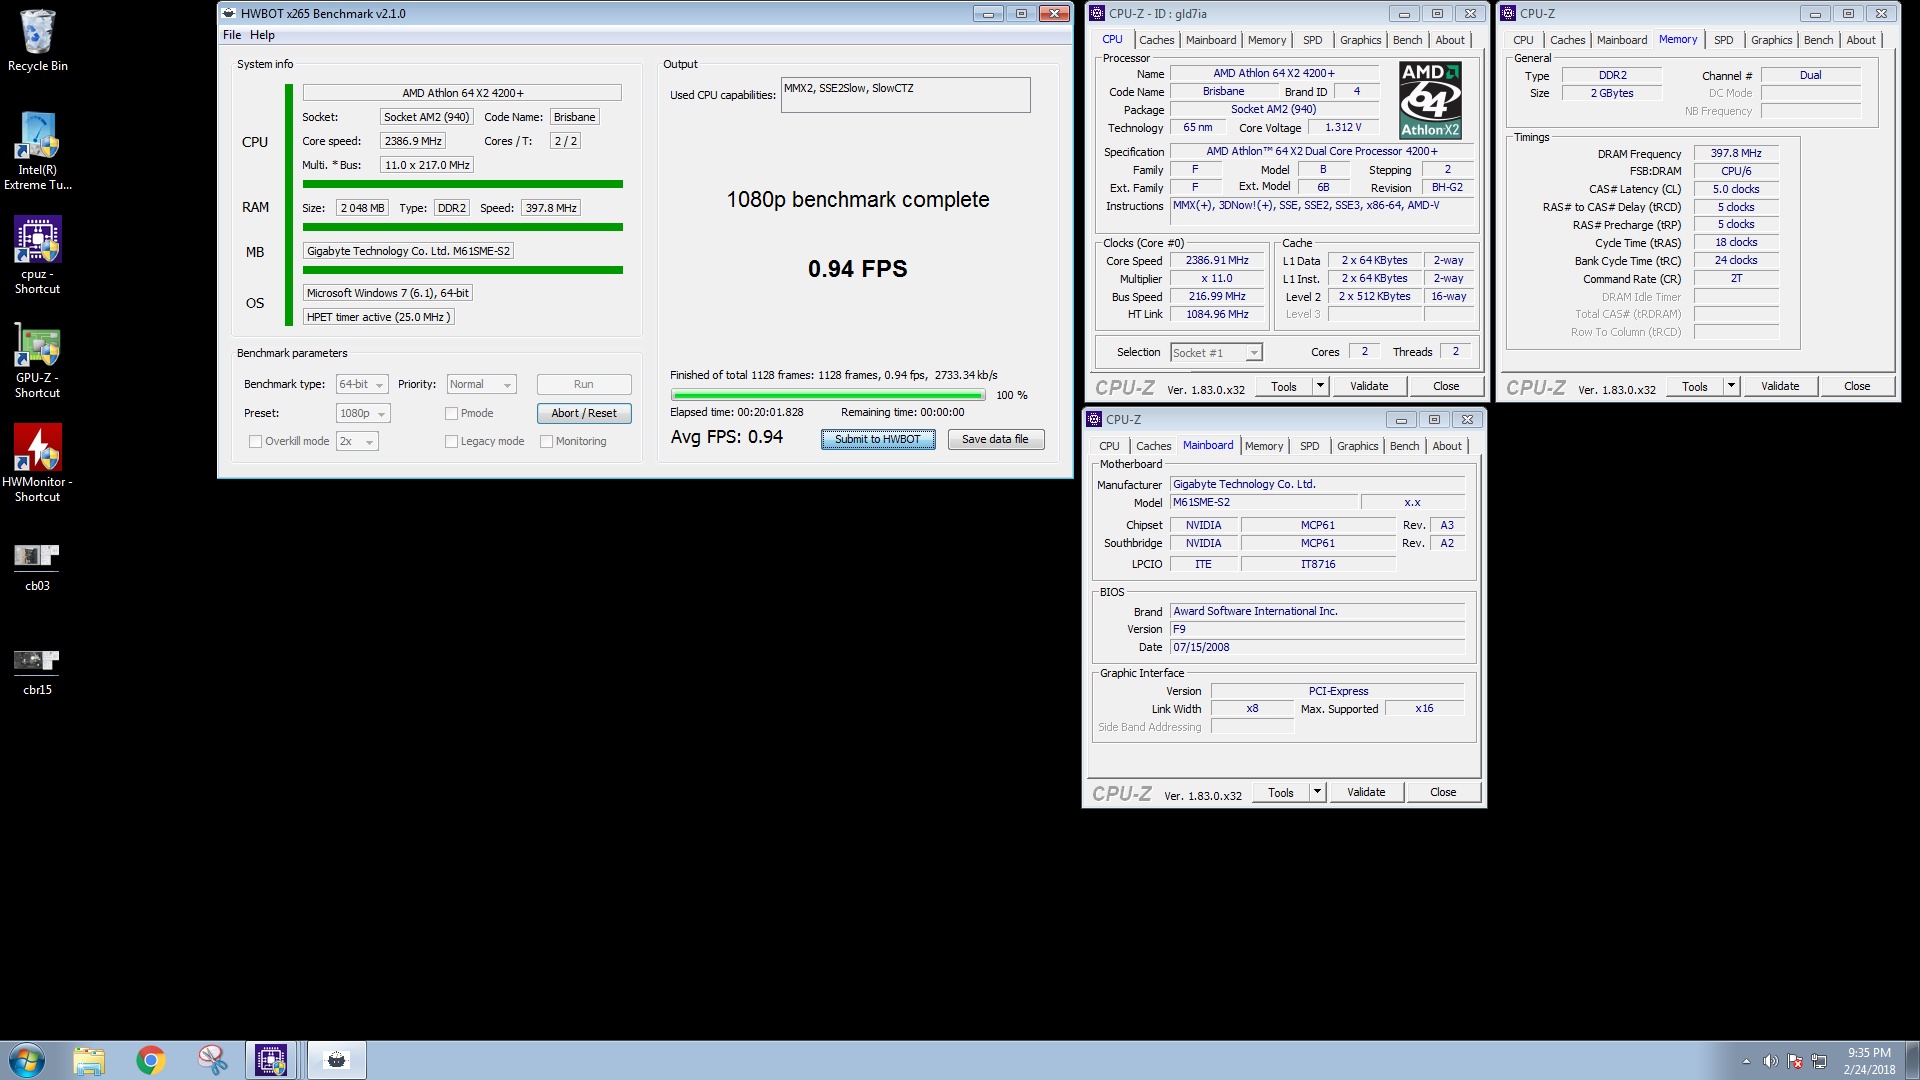Click BIOS Date 07/15/2008 value
The image size is (1920, 1080).
(1317, 647)
